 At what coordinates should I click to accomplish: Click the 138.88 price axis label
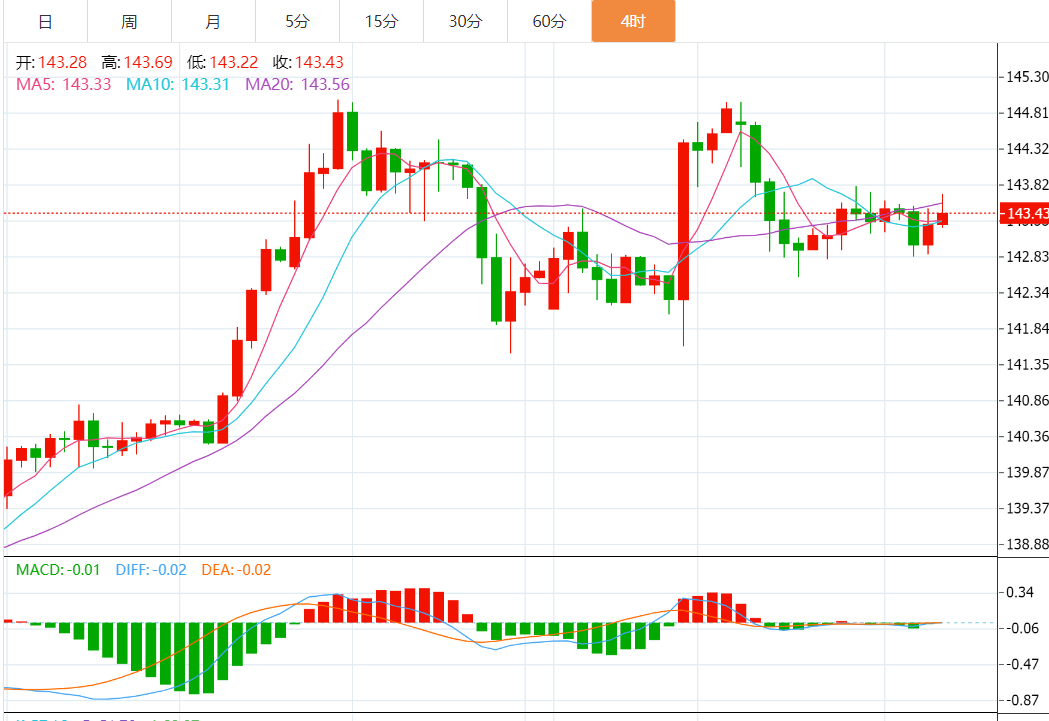click(1027, 544)
